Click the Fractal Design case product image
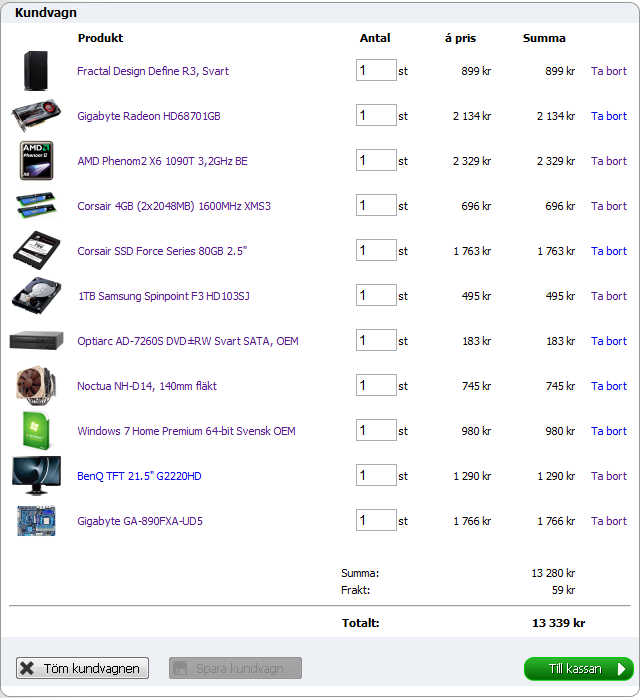Viewport: 643px width, 698px height. click(36, 71)
